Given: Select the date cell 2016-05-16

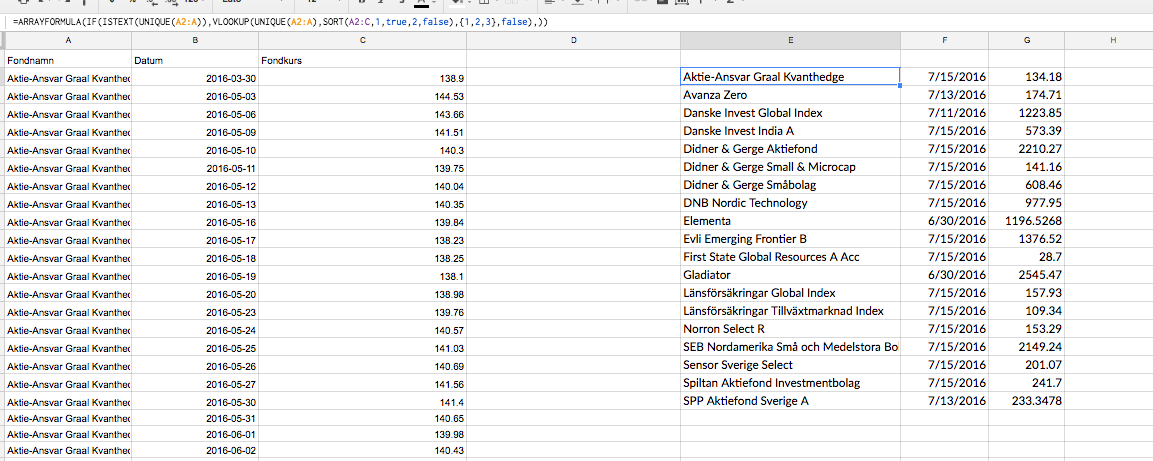Looking at the screenshot, I should click(x=195, y=222).
